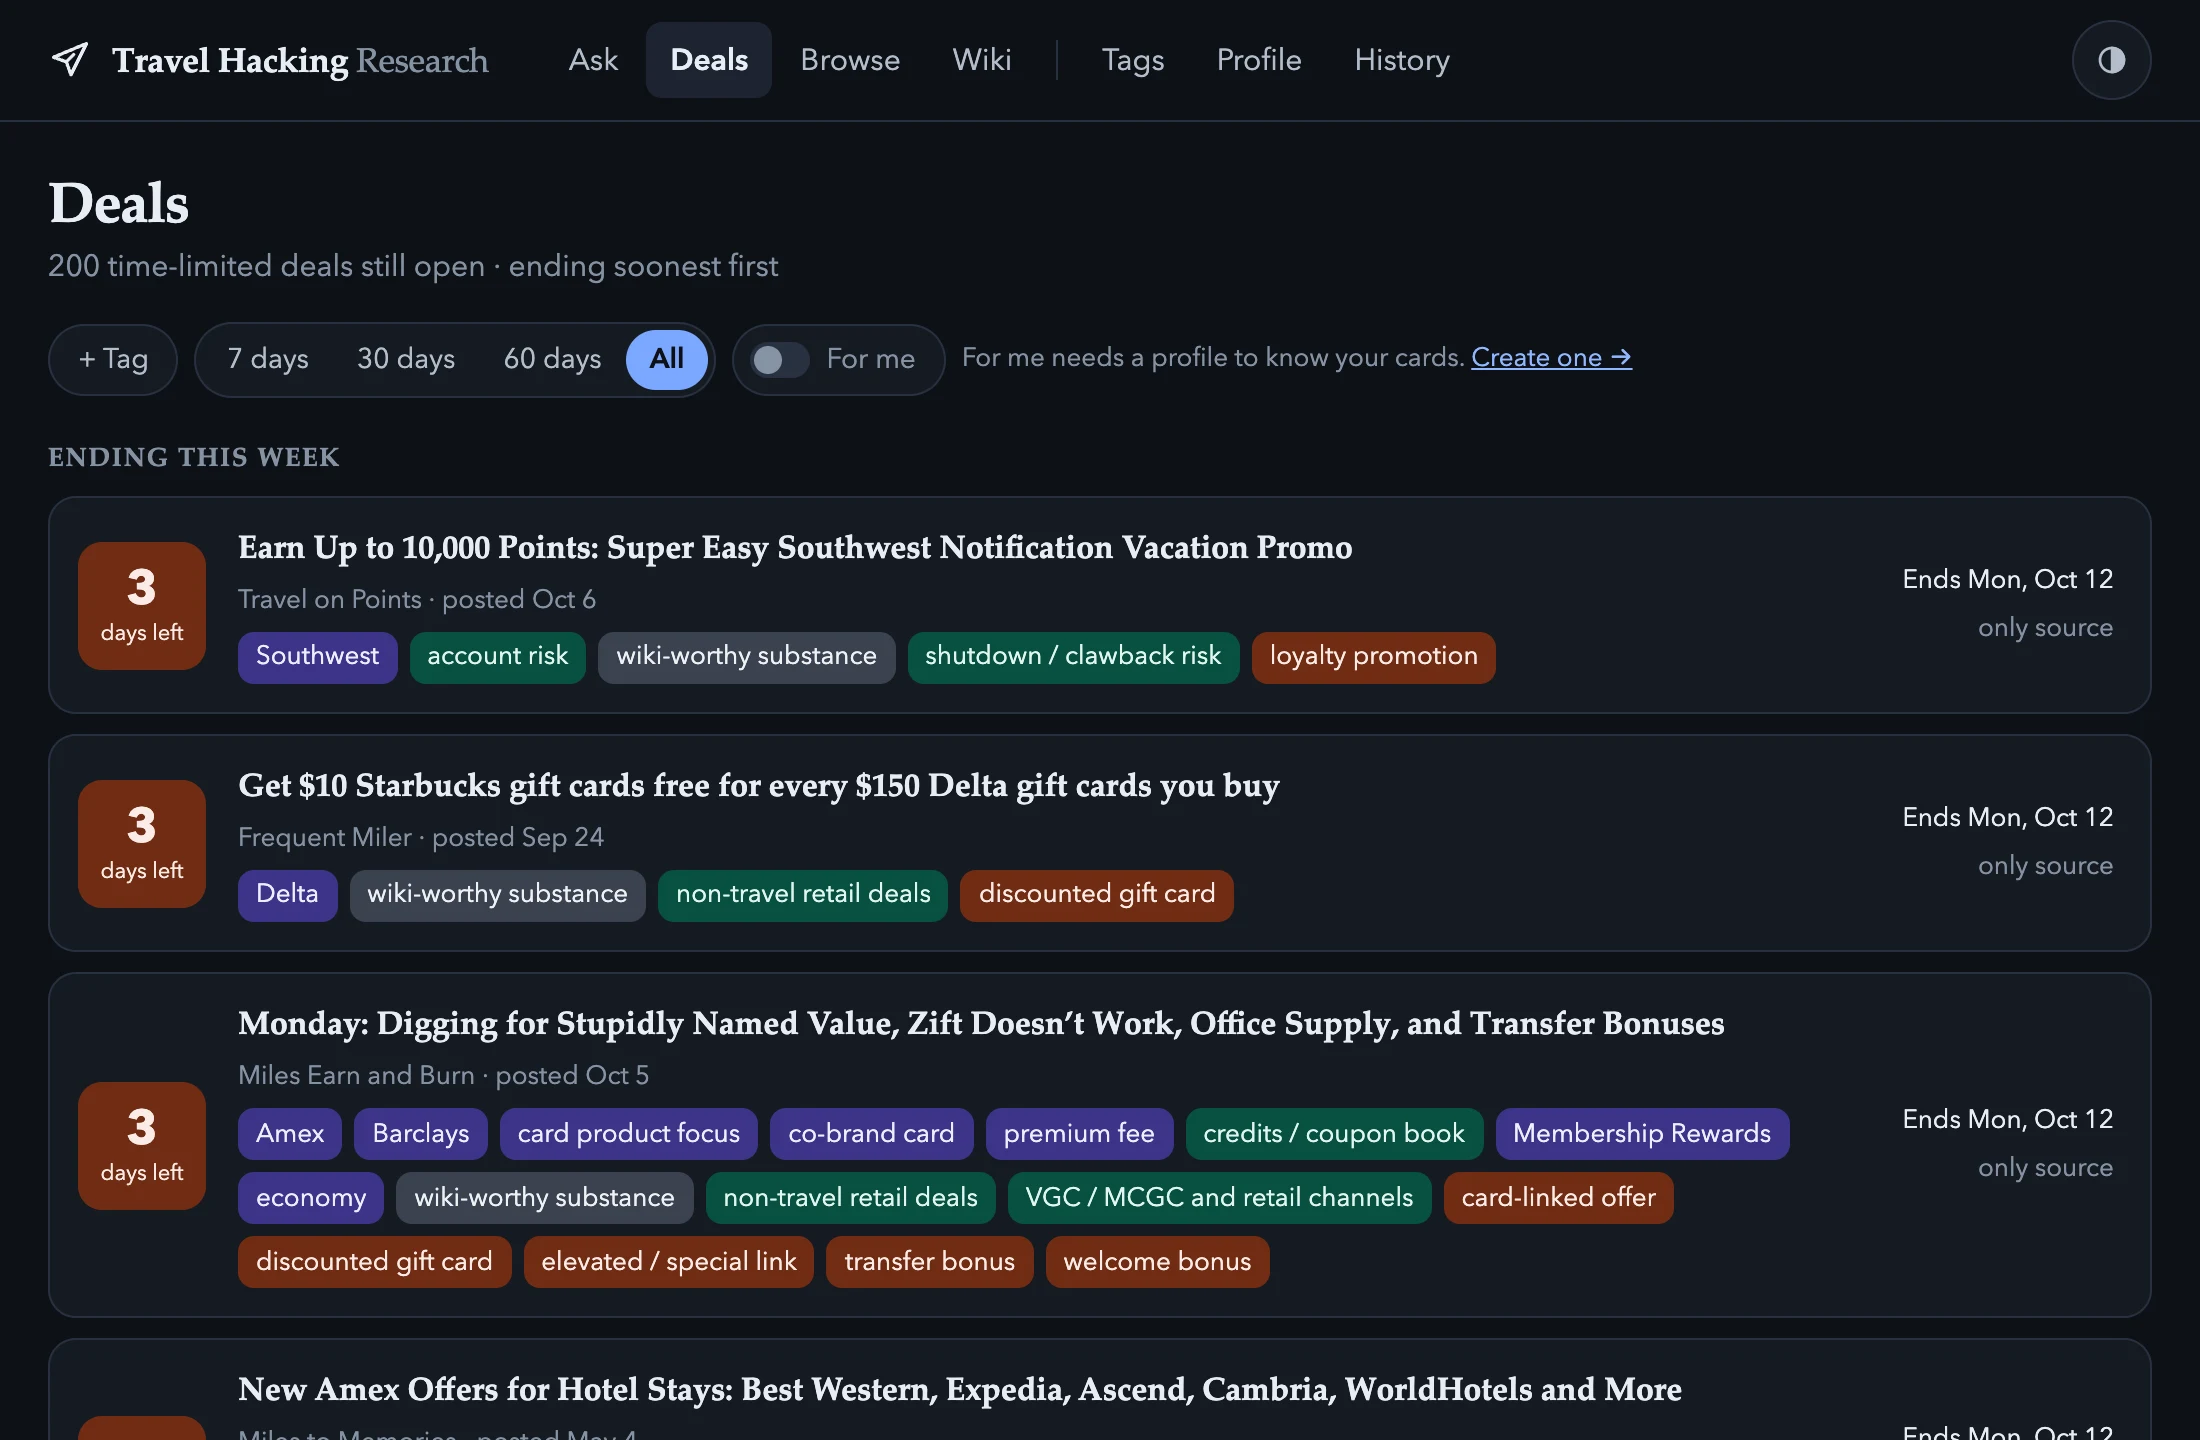The width and height of the screenshot is (2200, 1440).
Task: Open the Tags page
Action: point(1133,60)
